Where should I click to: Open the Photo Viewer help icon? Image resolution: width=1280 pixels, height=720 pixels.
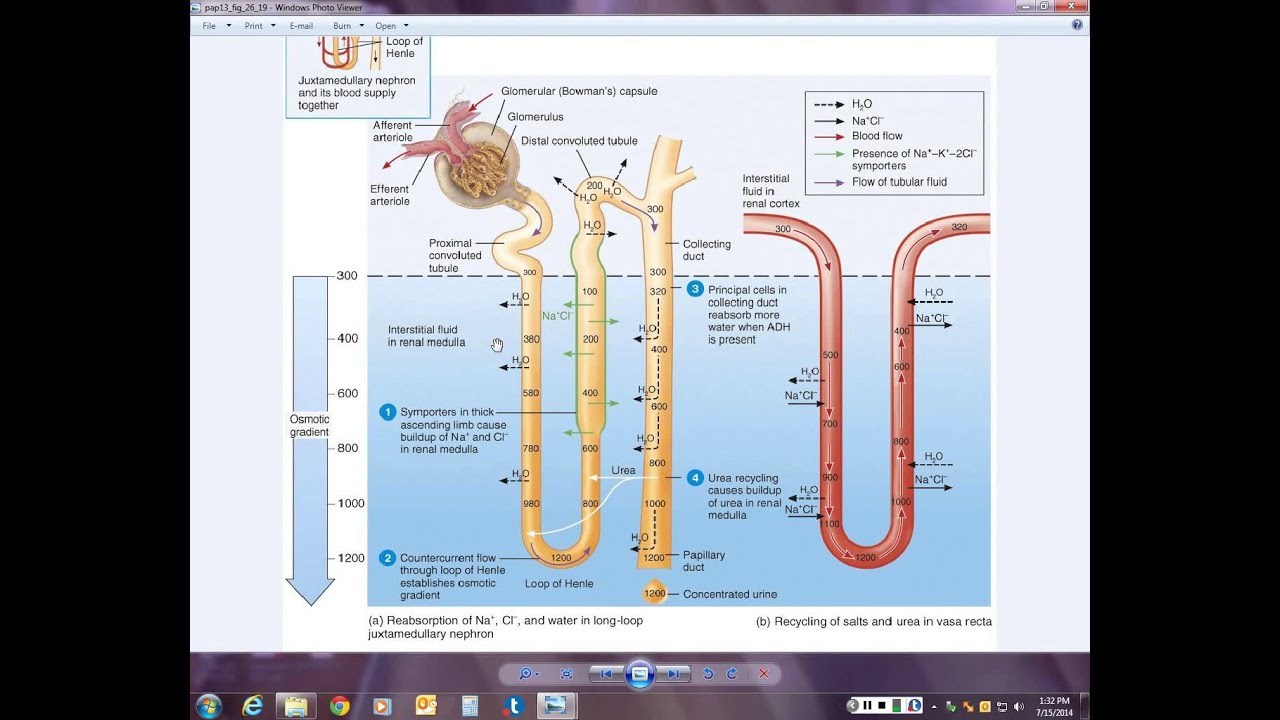click(1077, 25)
